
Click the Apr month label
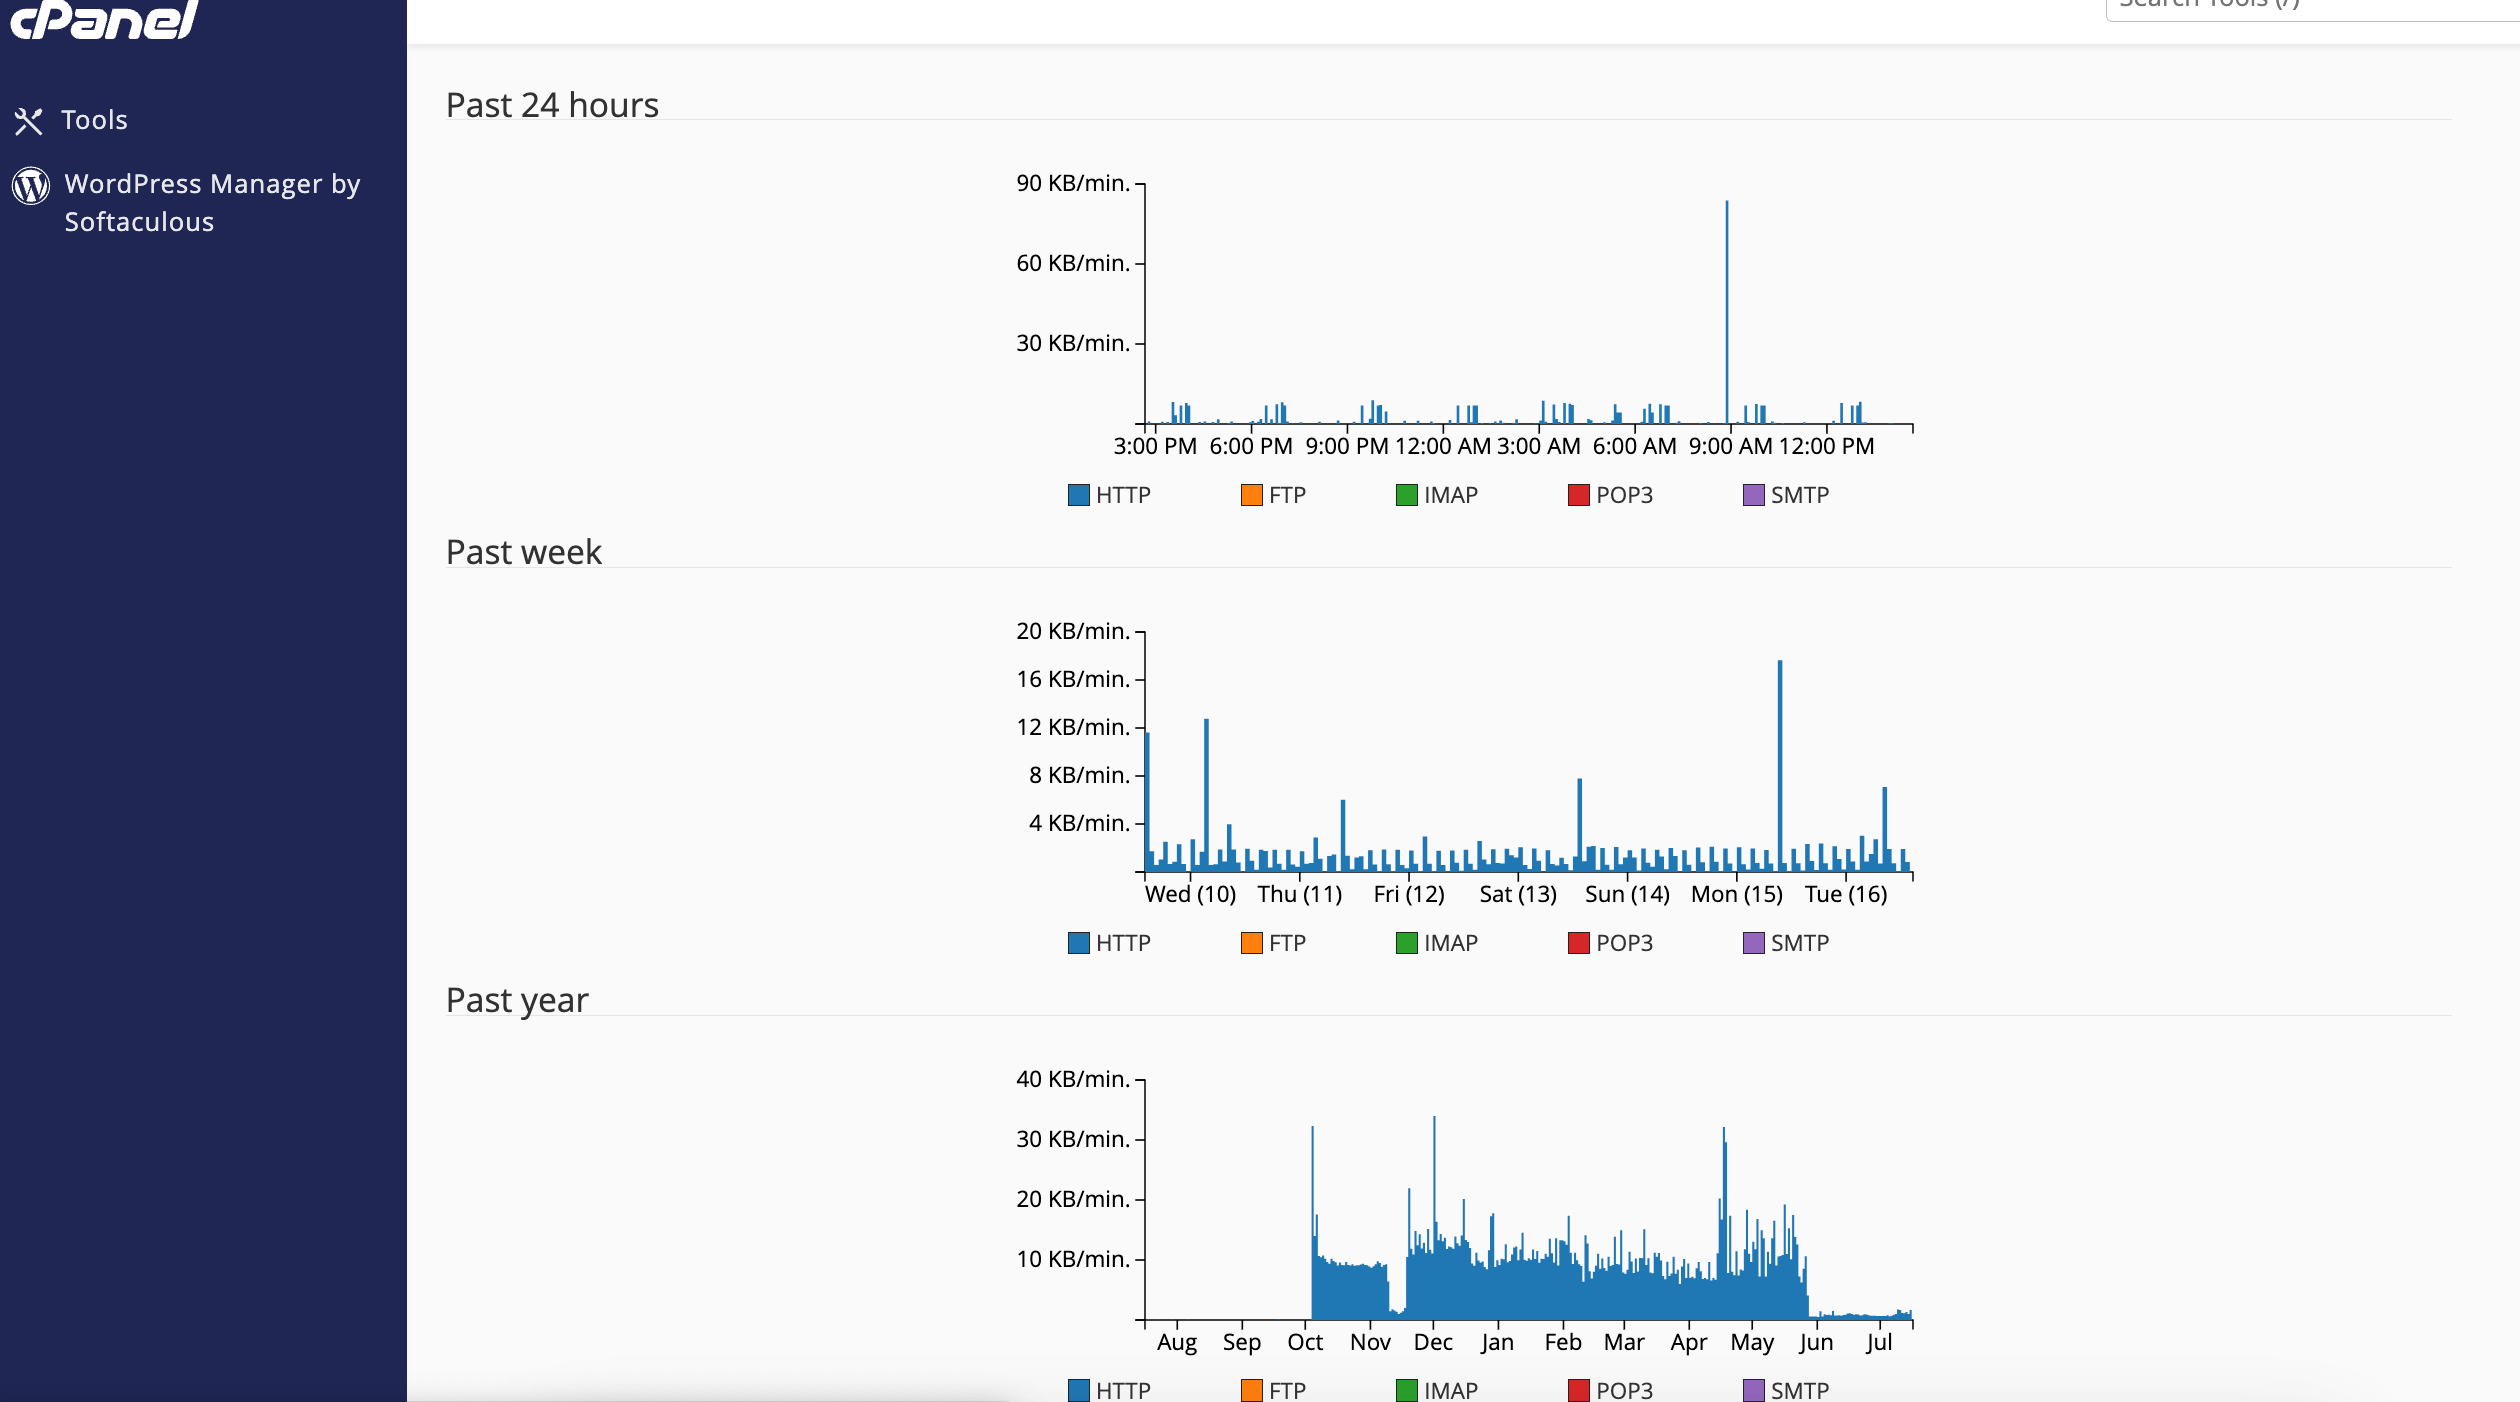(1689, 1343)
